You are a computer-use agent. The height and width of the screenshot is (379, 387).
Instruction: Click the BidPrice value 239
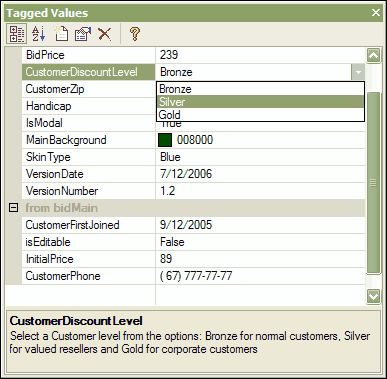pyautogui.click(x=169, y=55)
